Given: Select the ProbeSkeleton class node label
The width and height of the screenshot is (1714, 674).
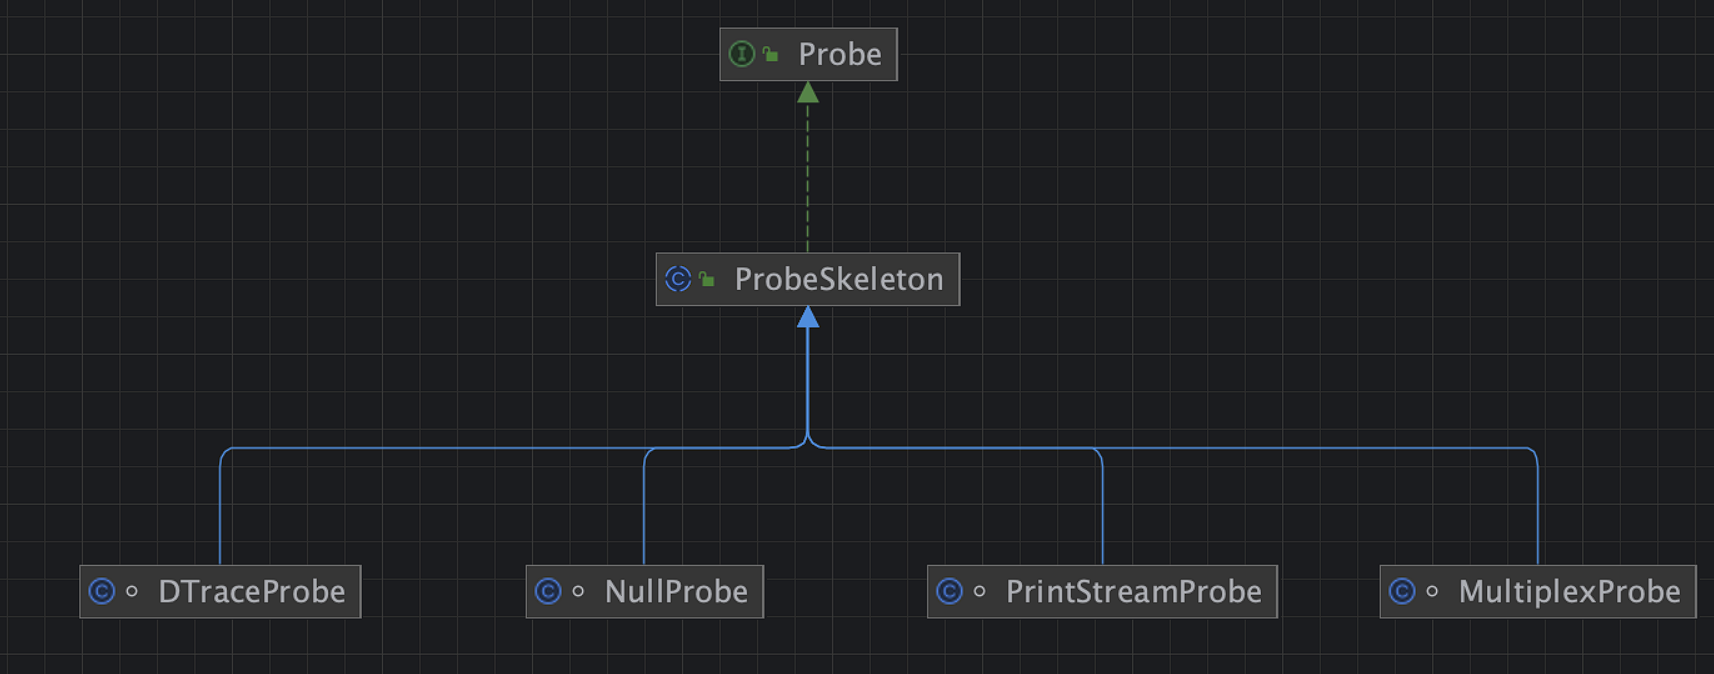Looking at the screenshot, I should [838, 279].
